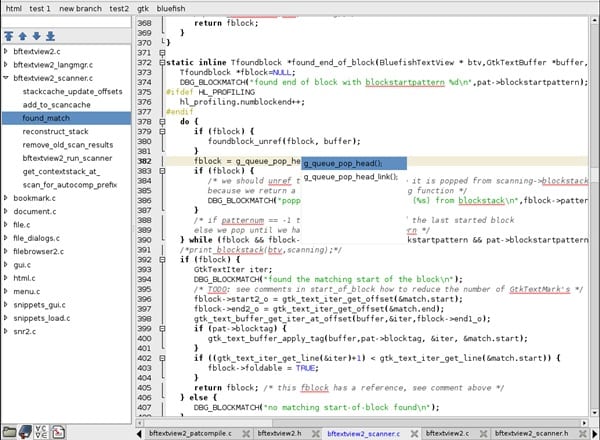The width and height of the screenshot is (600, 440).
Task: Expand file_dialogs.c tree node
Action: coord(6,238)
